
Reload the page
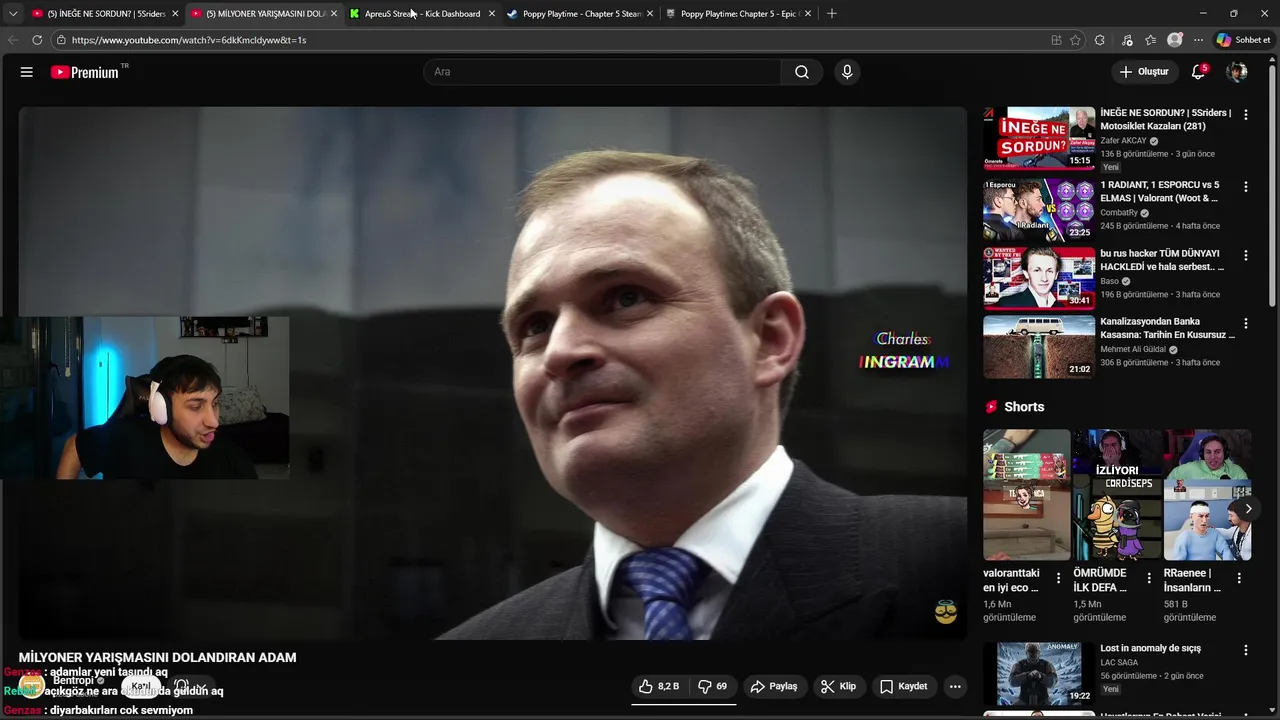tap(37, 40)
